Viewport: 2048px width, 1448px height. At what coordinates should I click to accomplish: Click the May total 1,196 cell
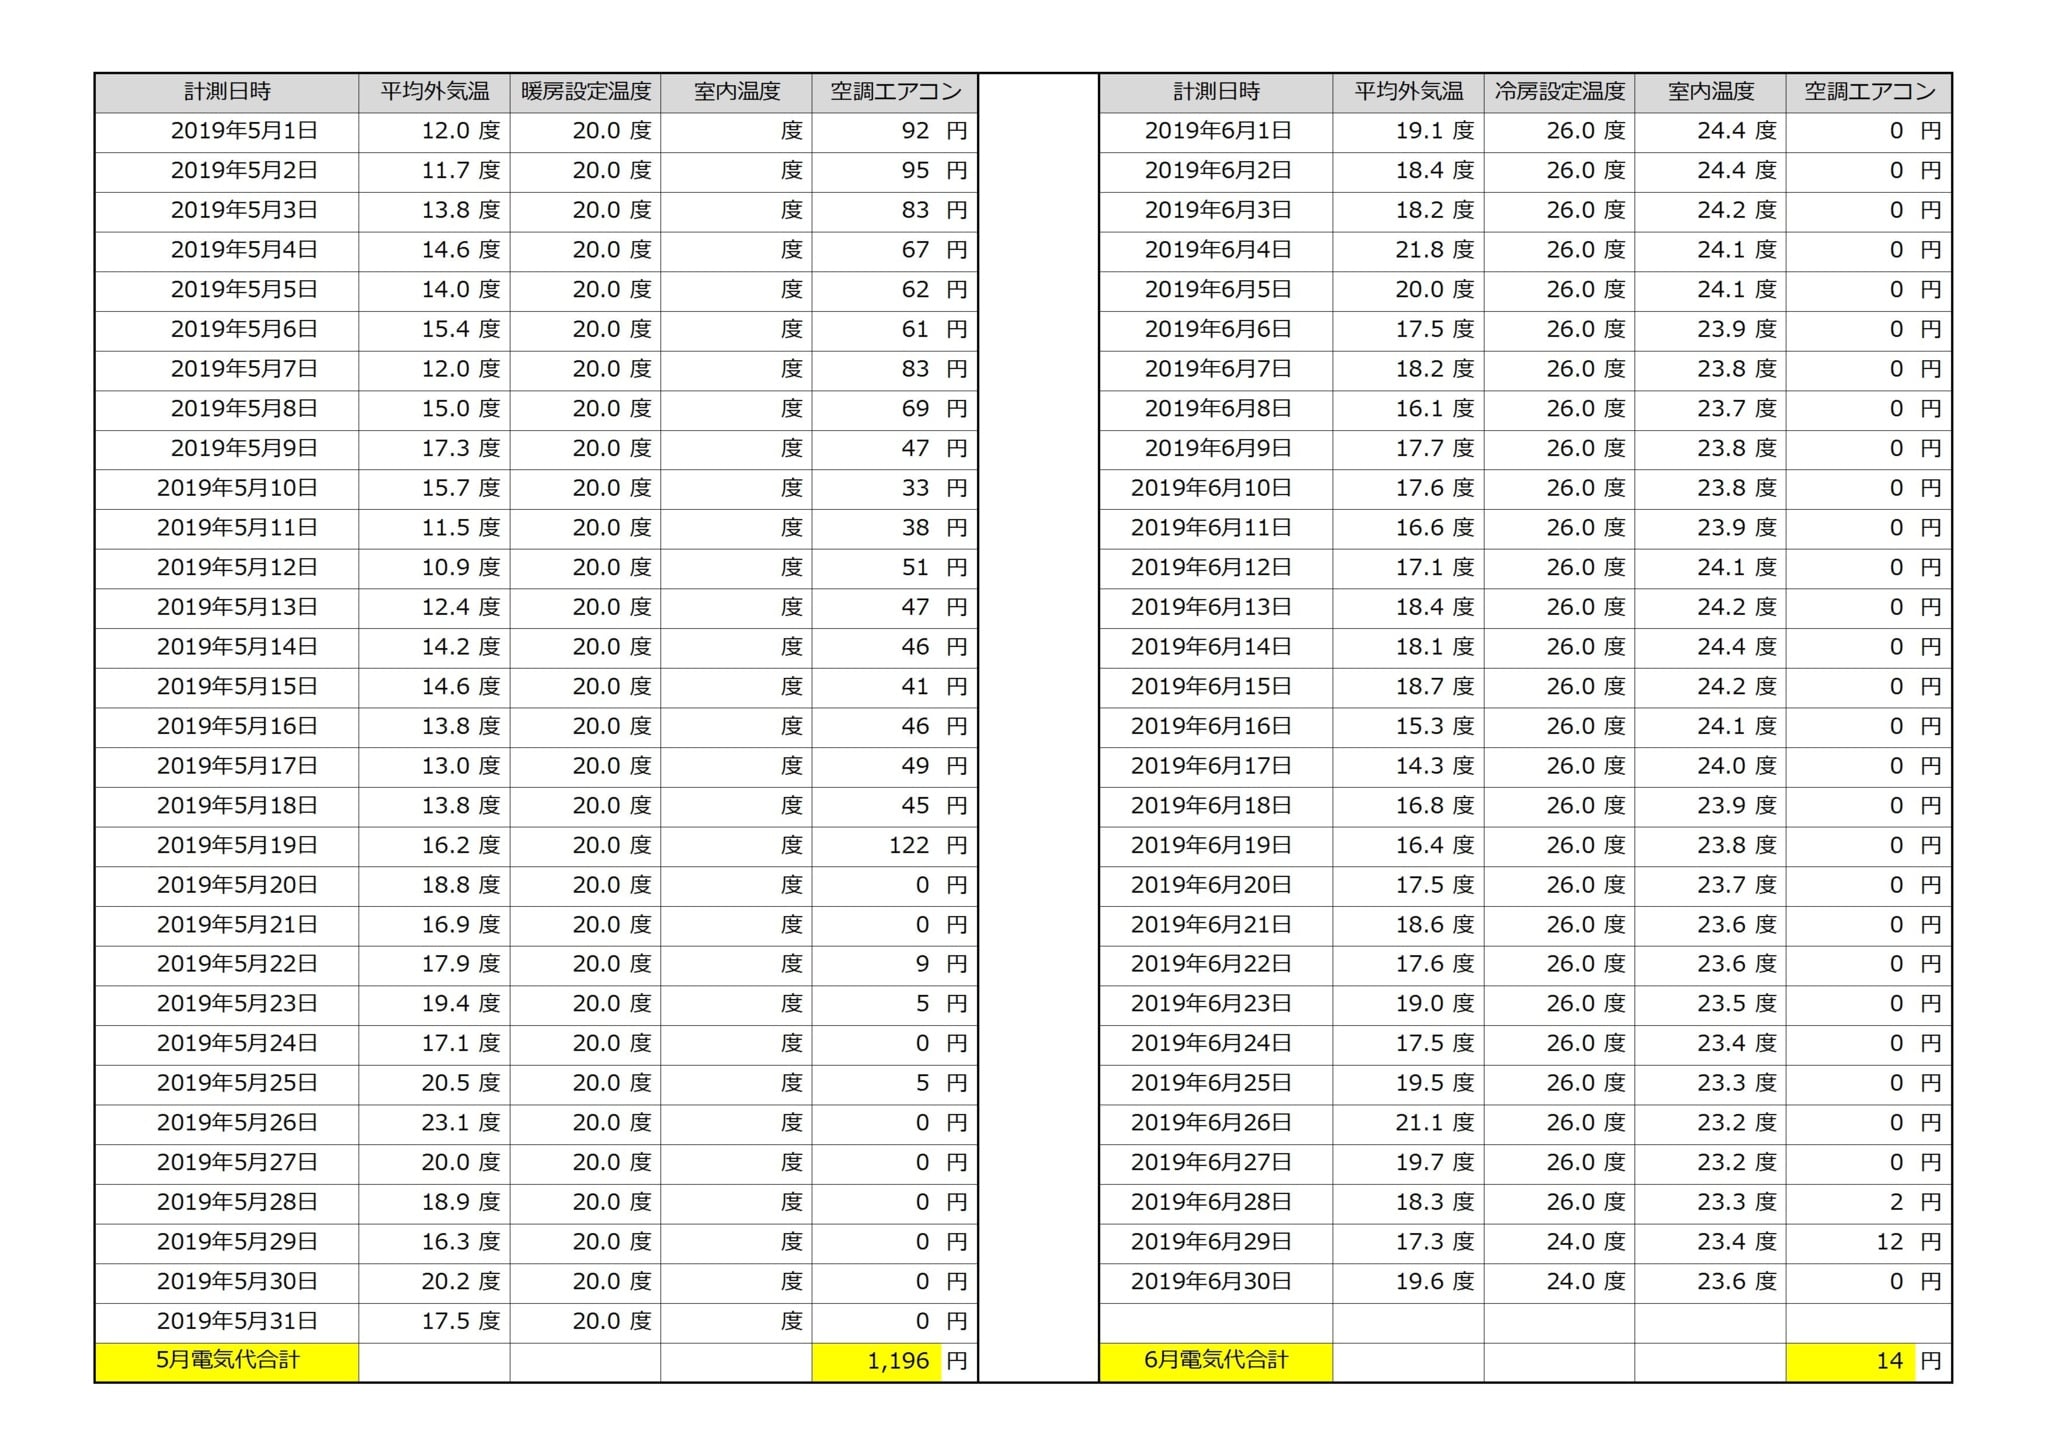tap(894, 1362)
